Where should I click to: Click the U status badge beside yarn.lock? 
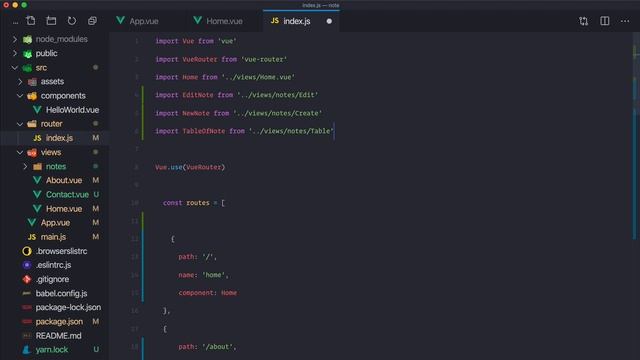96,350
